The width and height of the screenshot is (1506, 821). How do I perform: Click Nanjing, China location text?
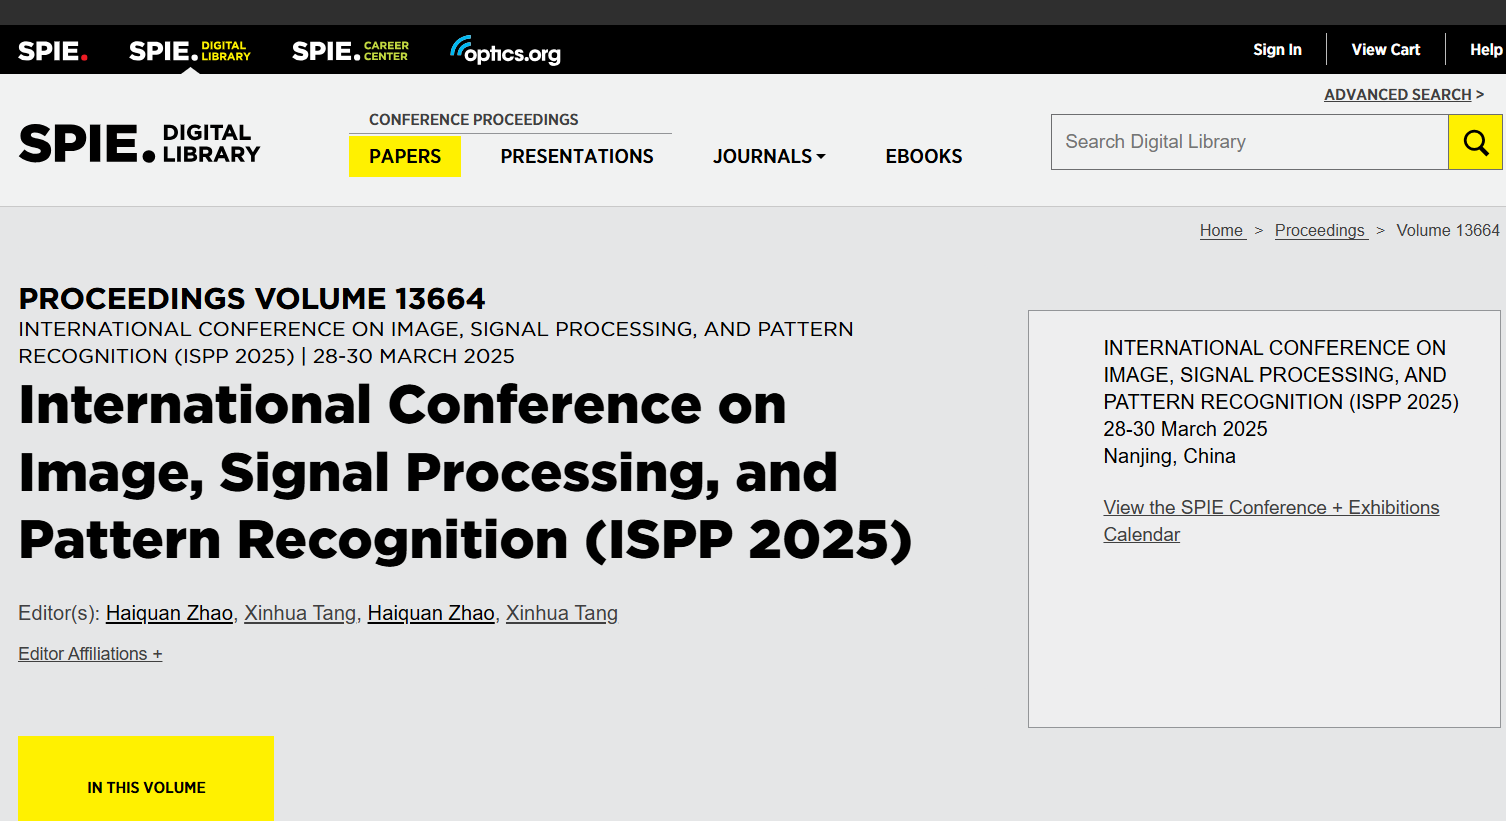click(1169, 456)
